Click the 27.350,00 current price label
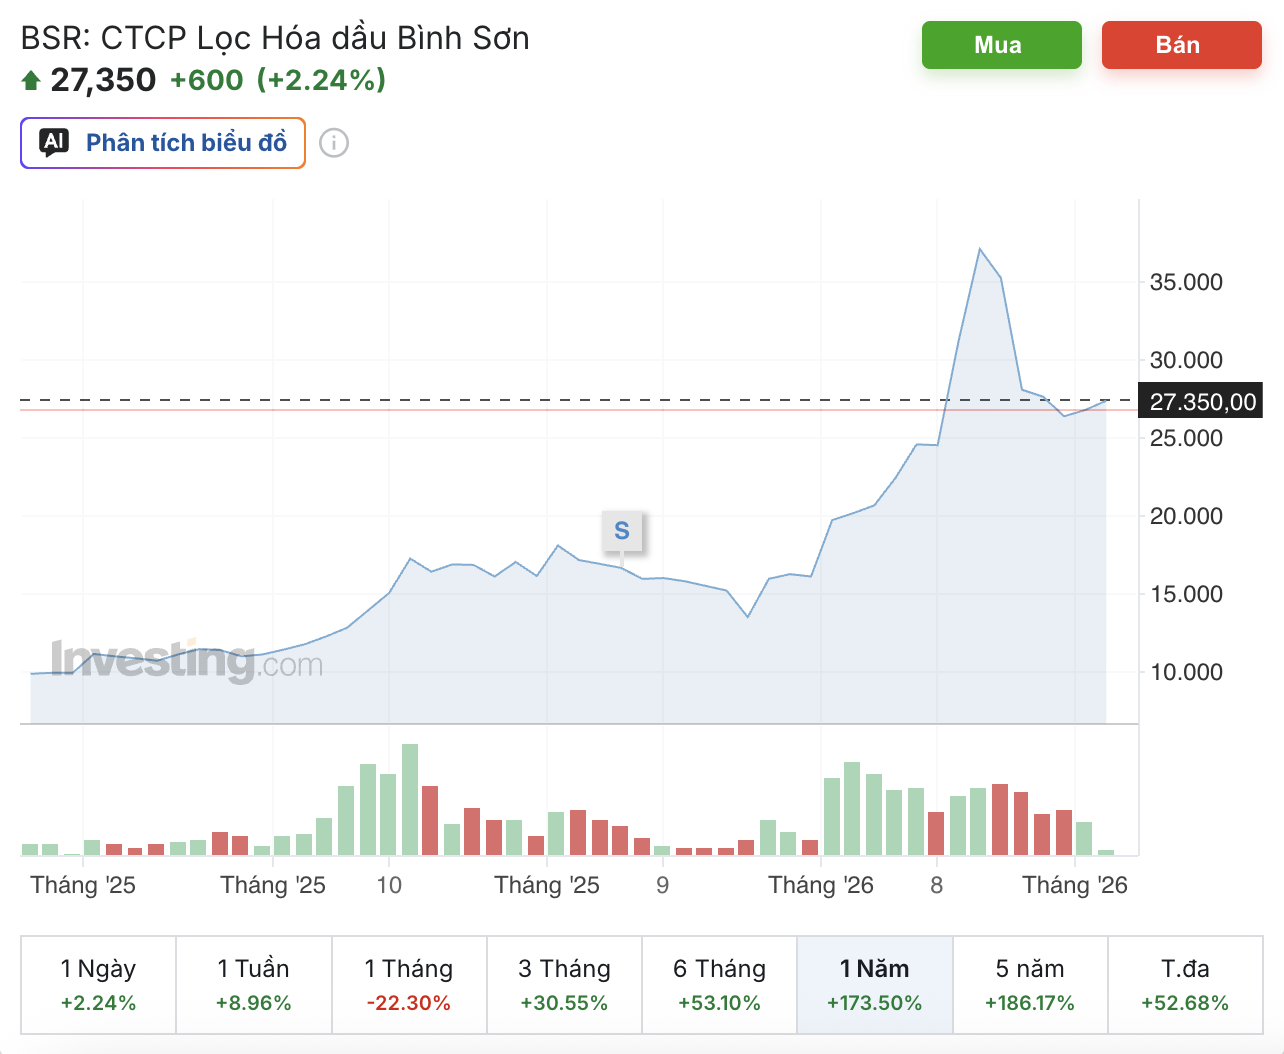This screenshot has height=1054, width=1284. point(1201,402)
